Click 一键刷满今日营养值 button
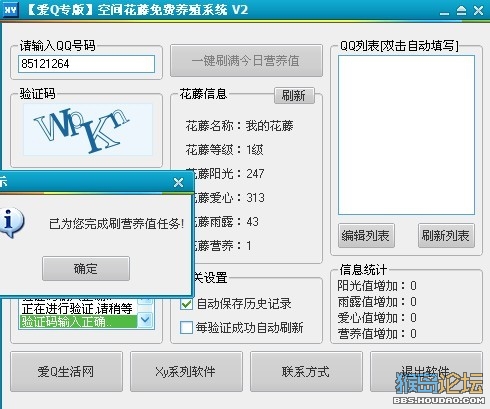 (246, 61)
